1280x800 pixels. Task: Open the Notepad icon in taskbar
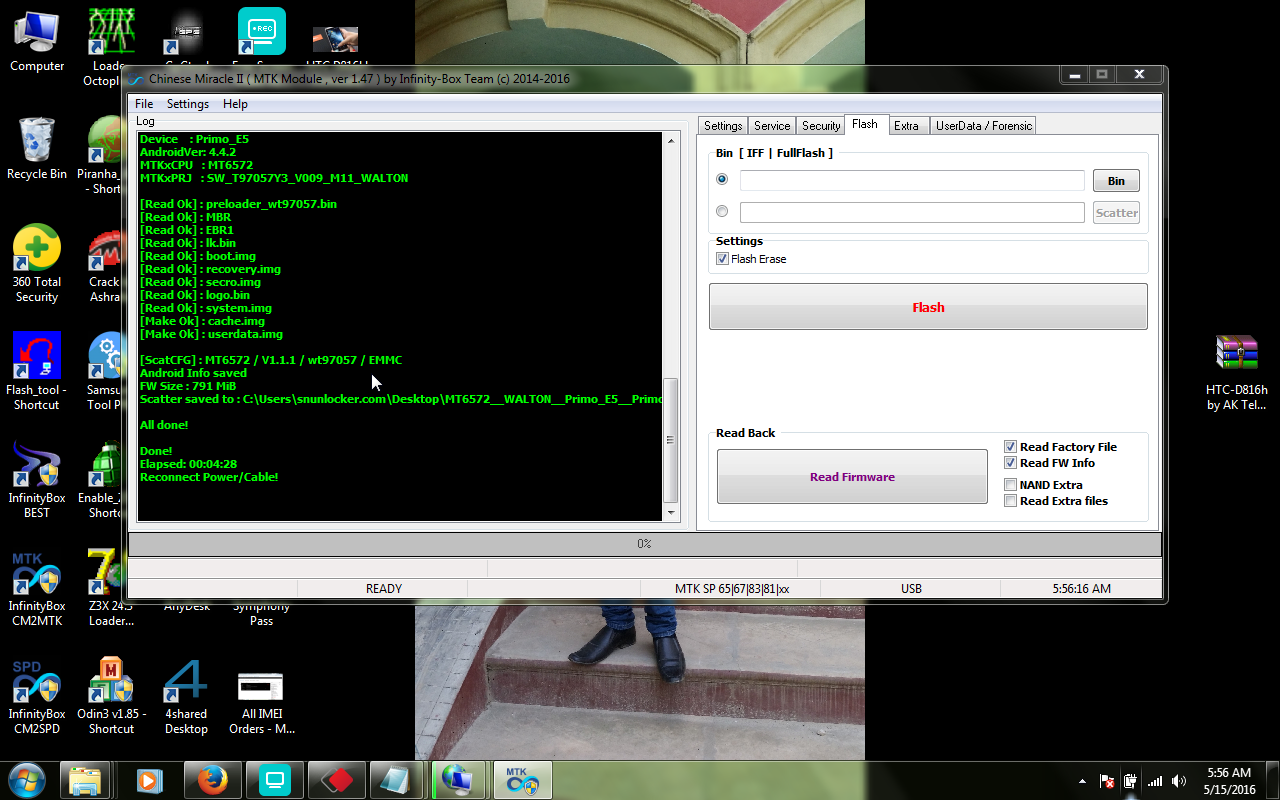click(x=397, y=780)
